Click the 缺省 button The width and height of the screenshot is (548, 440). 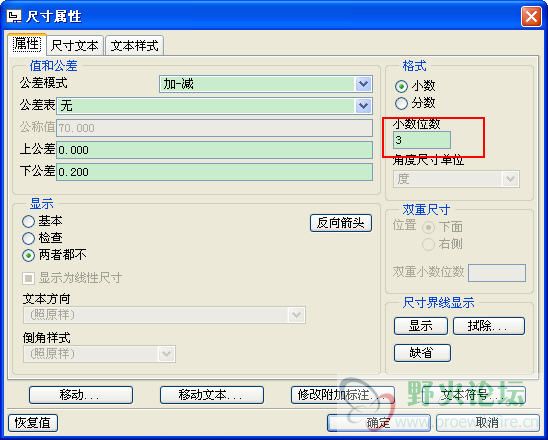tap(422, 353)
